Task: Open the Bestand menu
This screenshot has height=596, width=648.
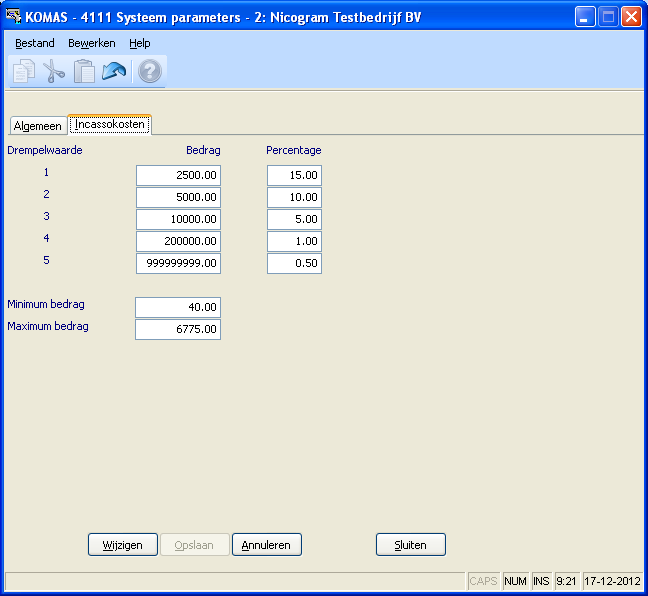Action: click(x=35, y=43)
